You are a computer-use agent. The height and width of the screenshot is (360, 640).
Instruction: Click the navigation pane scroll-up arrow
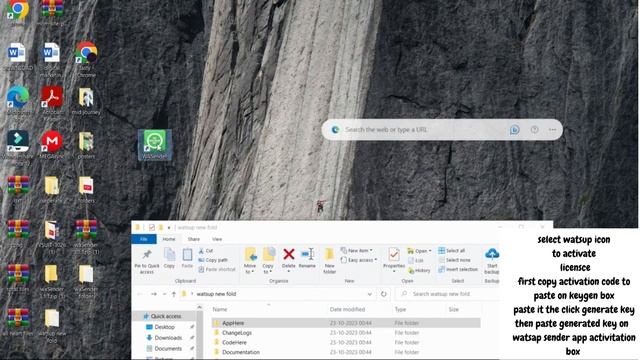point(200,307)
